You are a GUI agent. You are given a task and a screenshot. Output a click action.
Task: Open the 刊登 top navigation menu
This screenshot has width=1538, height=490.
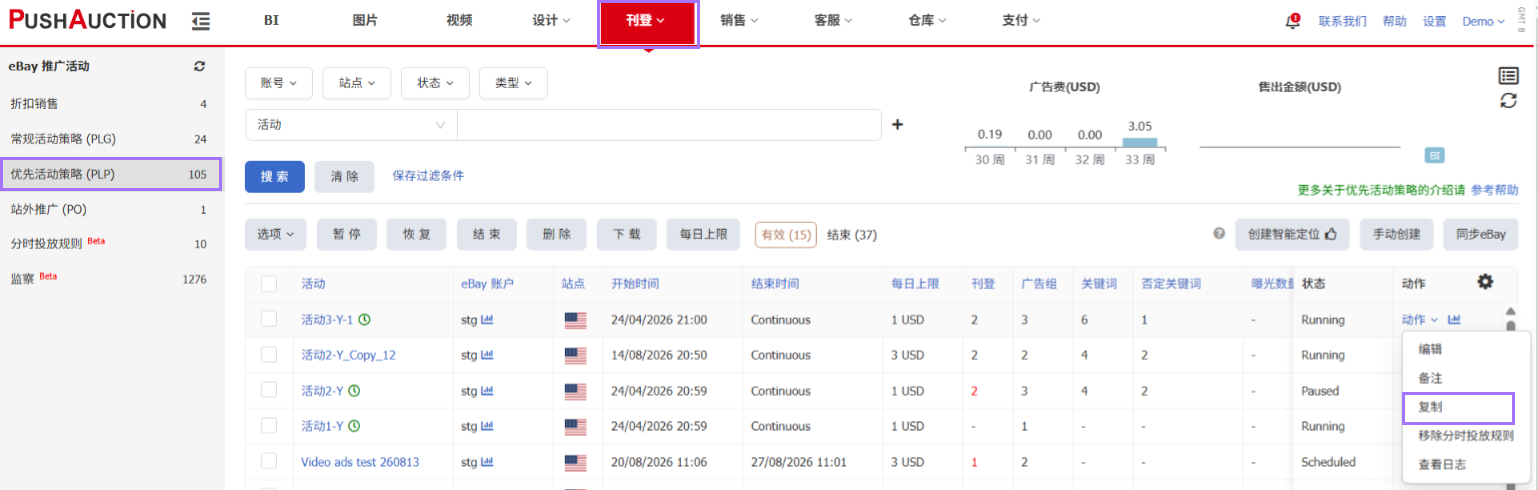(x=646, y=22)
